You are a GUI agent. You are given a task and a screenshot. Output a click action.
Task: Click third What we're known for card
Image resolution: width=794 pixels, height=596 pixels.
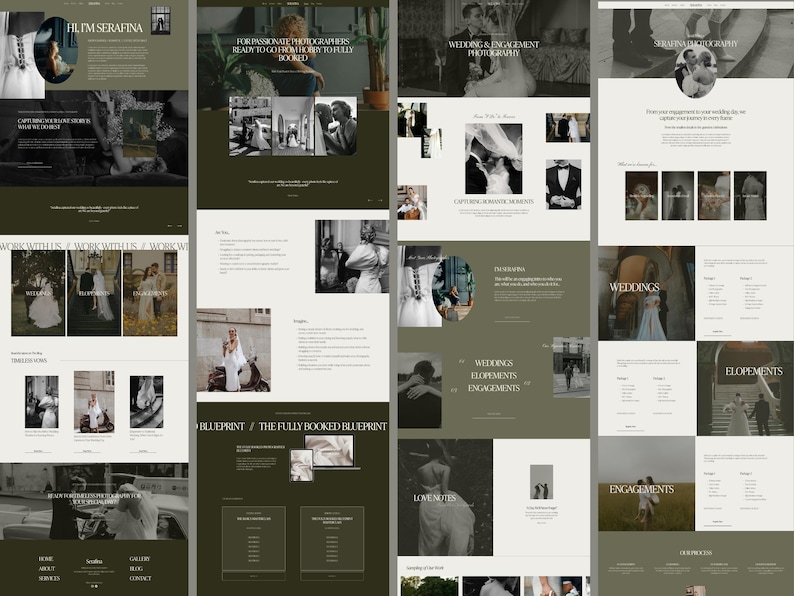[x=714, y=195]
